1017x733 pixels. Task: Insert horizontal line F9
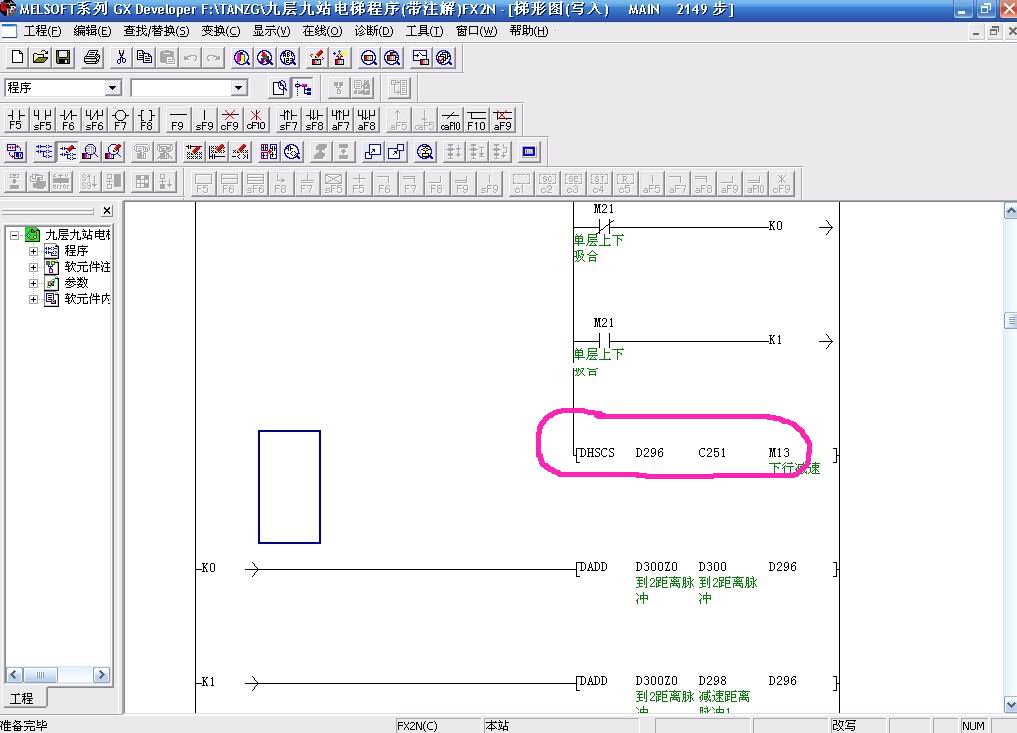click(177, 120)
